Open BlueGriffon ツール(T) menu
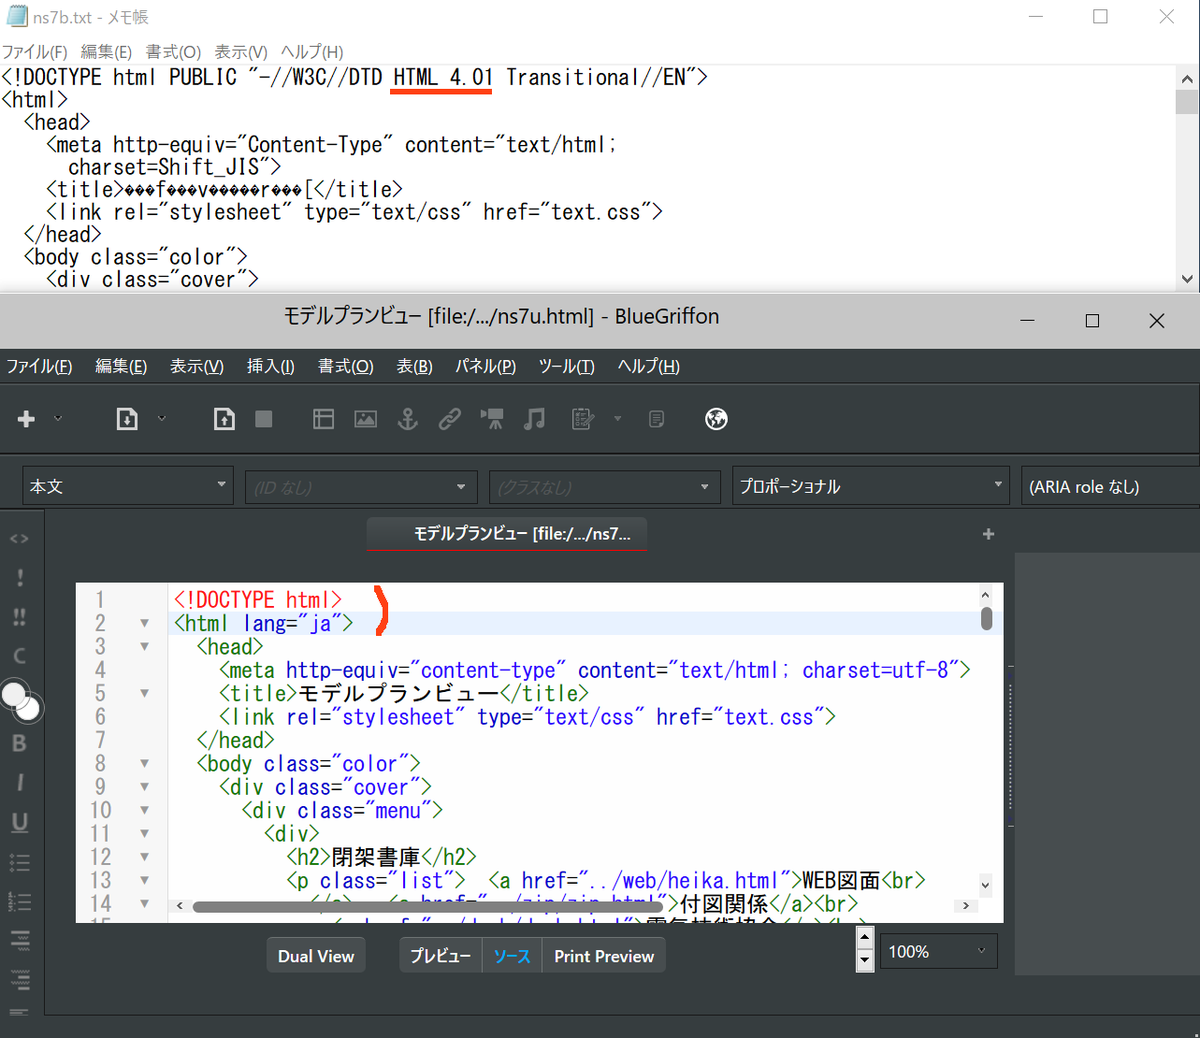This screenshot has height=1038, width=1200. tap(566, 366)
